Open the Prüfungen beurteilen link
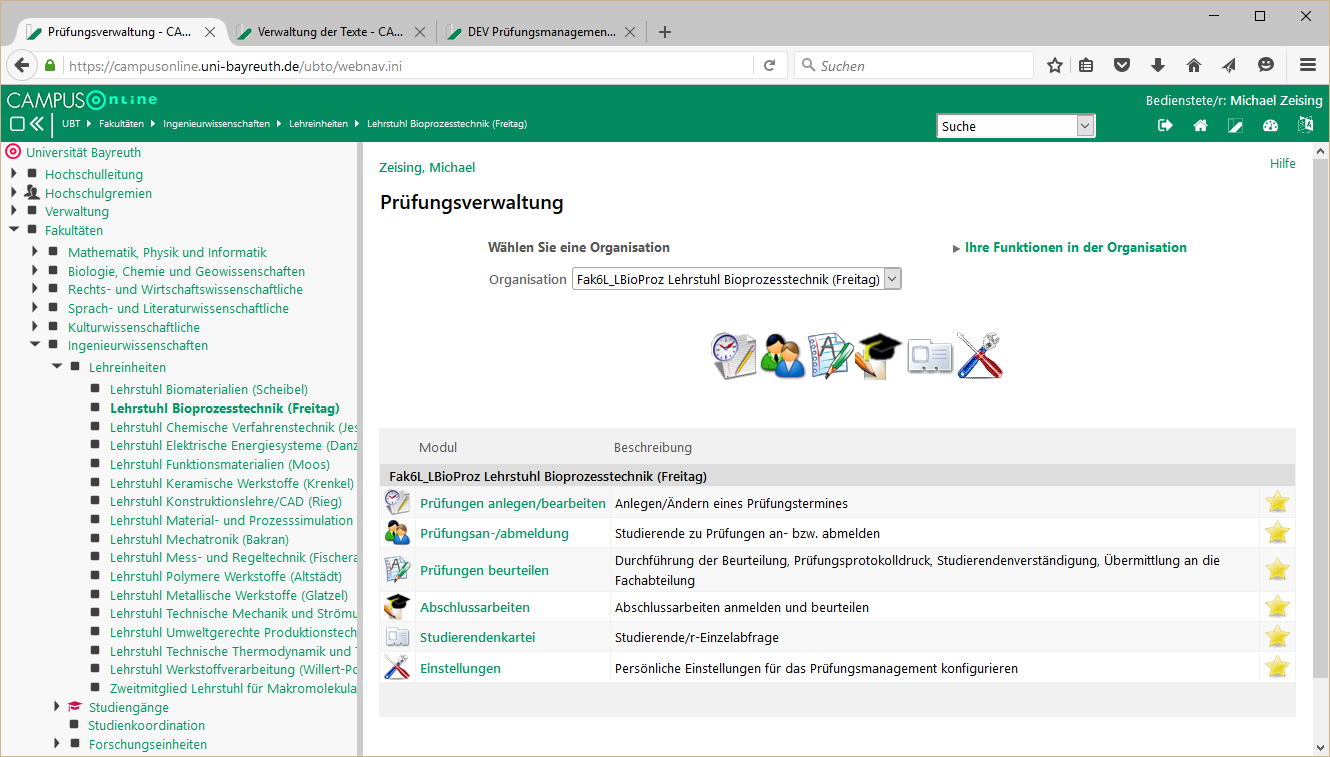The image size is (1330, 757). point(484,570)
